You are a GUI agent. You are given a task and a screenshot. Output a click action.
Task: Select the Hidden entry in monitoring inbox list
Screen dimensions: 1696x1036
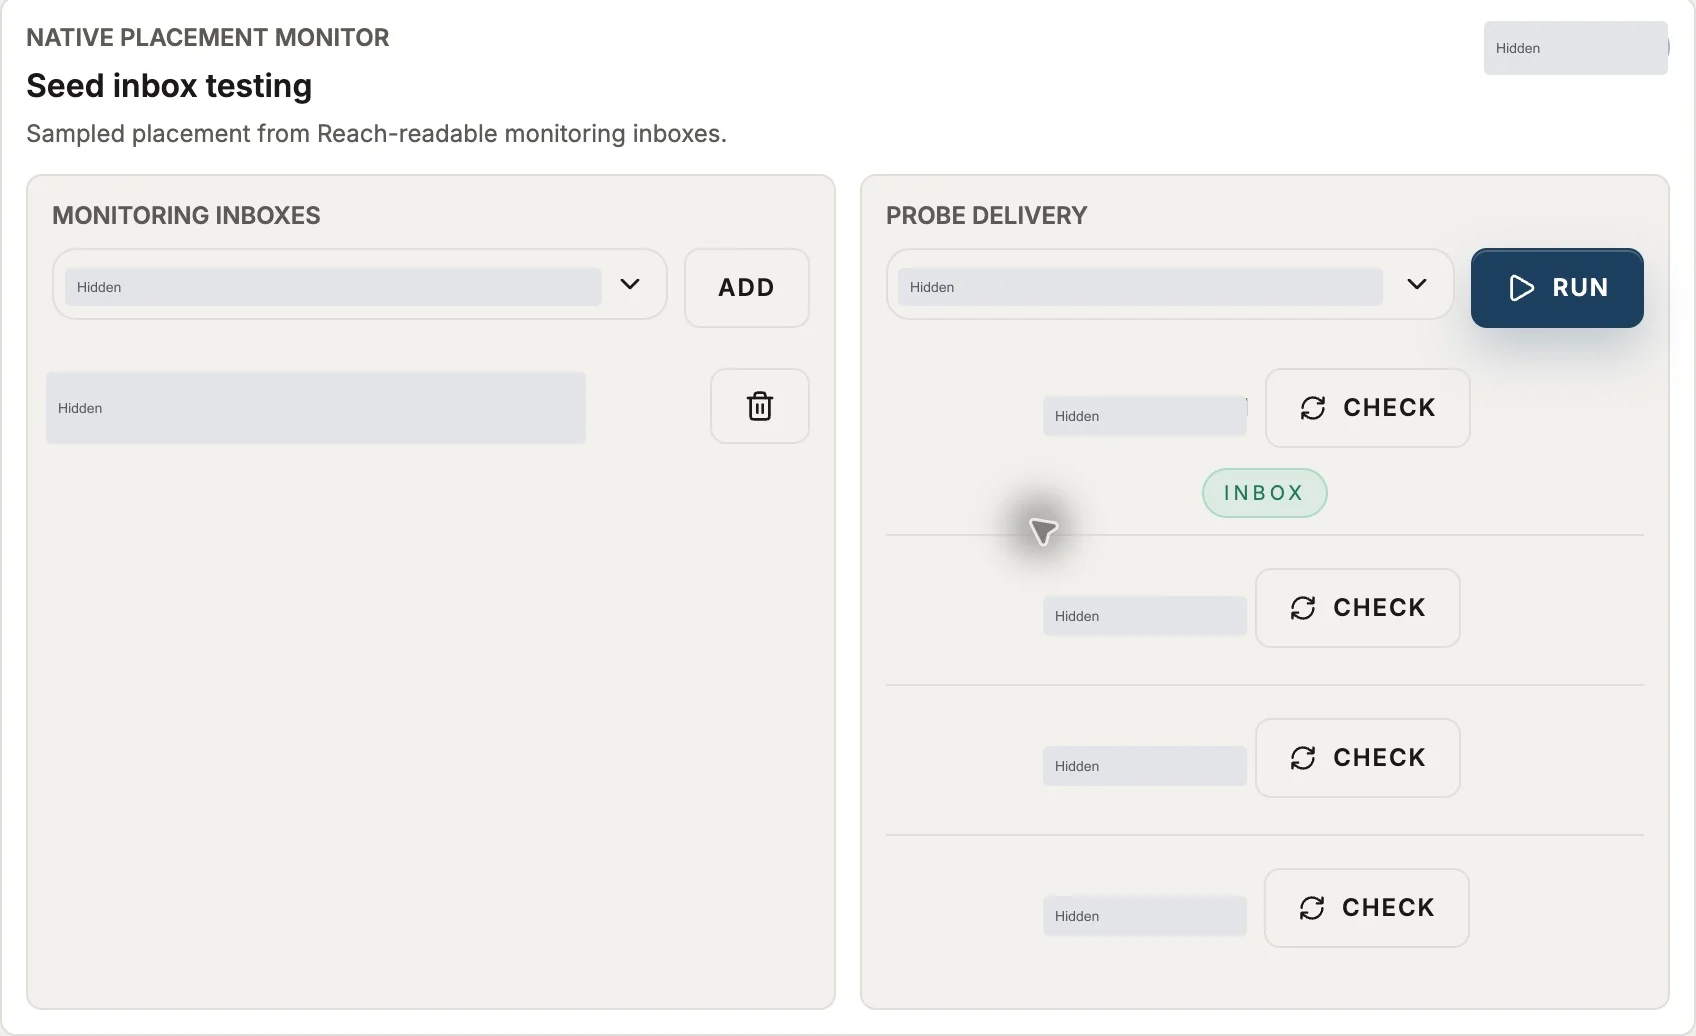(316, 408)
